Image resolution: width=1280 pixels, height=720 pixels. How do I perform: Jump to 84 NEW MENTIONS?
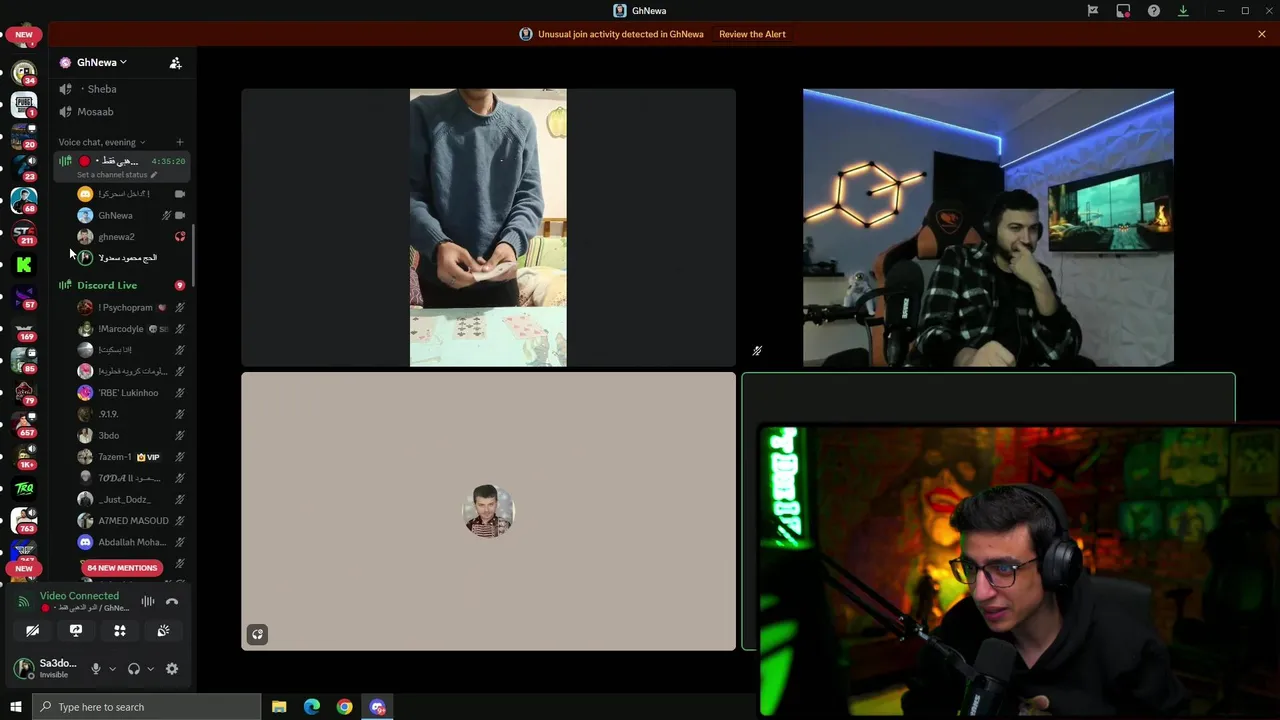pyautogui.click(x=122, y=568)
